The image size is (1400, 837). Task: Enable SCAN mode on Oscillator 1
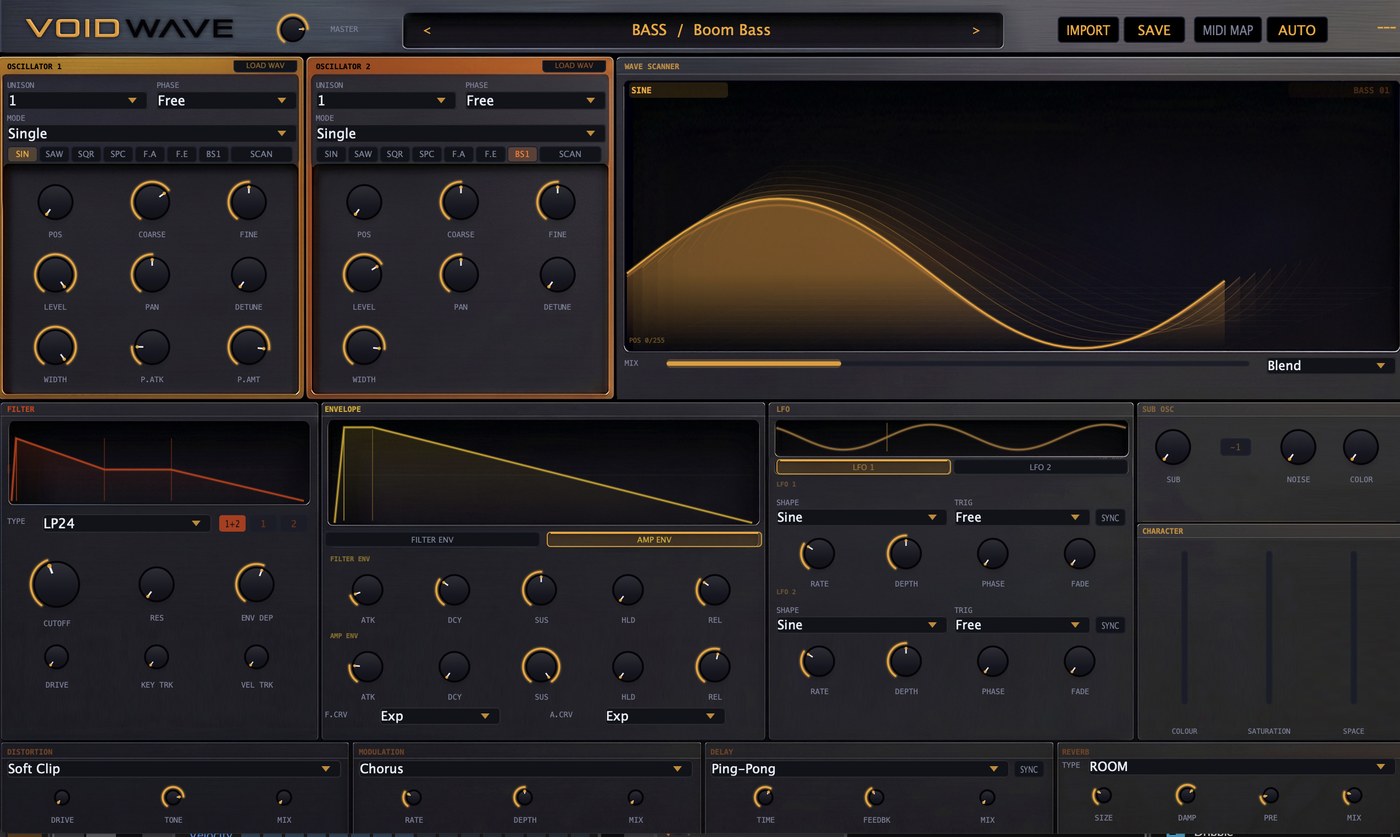(x=261, y=154)
